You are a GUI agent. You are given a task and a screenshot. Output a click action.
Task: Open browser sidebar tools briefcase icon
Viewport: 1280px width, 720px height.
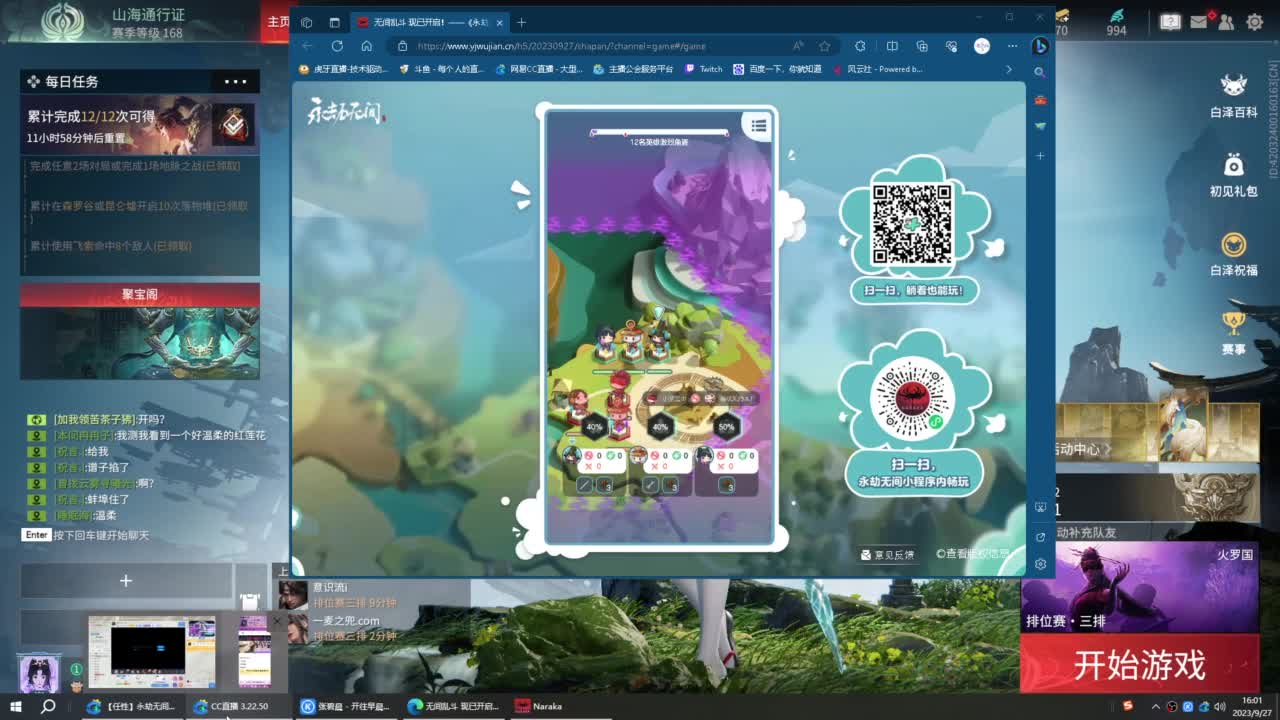1040,100
